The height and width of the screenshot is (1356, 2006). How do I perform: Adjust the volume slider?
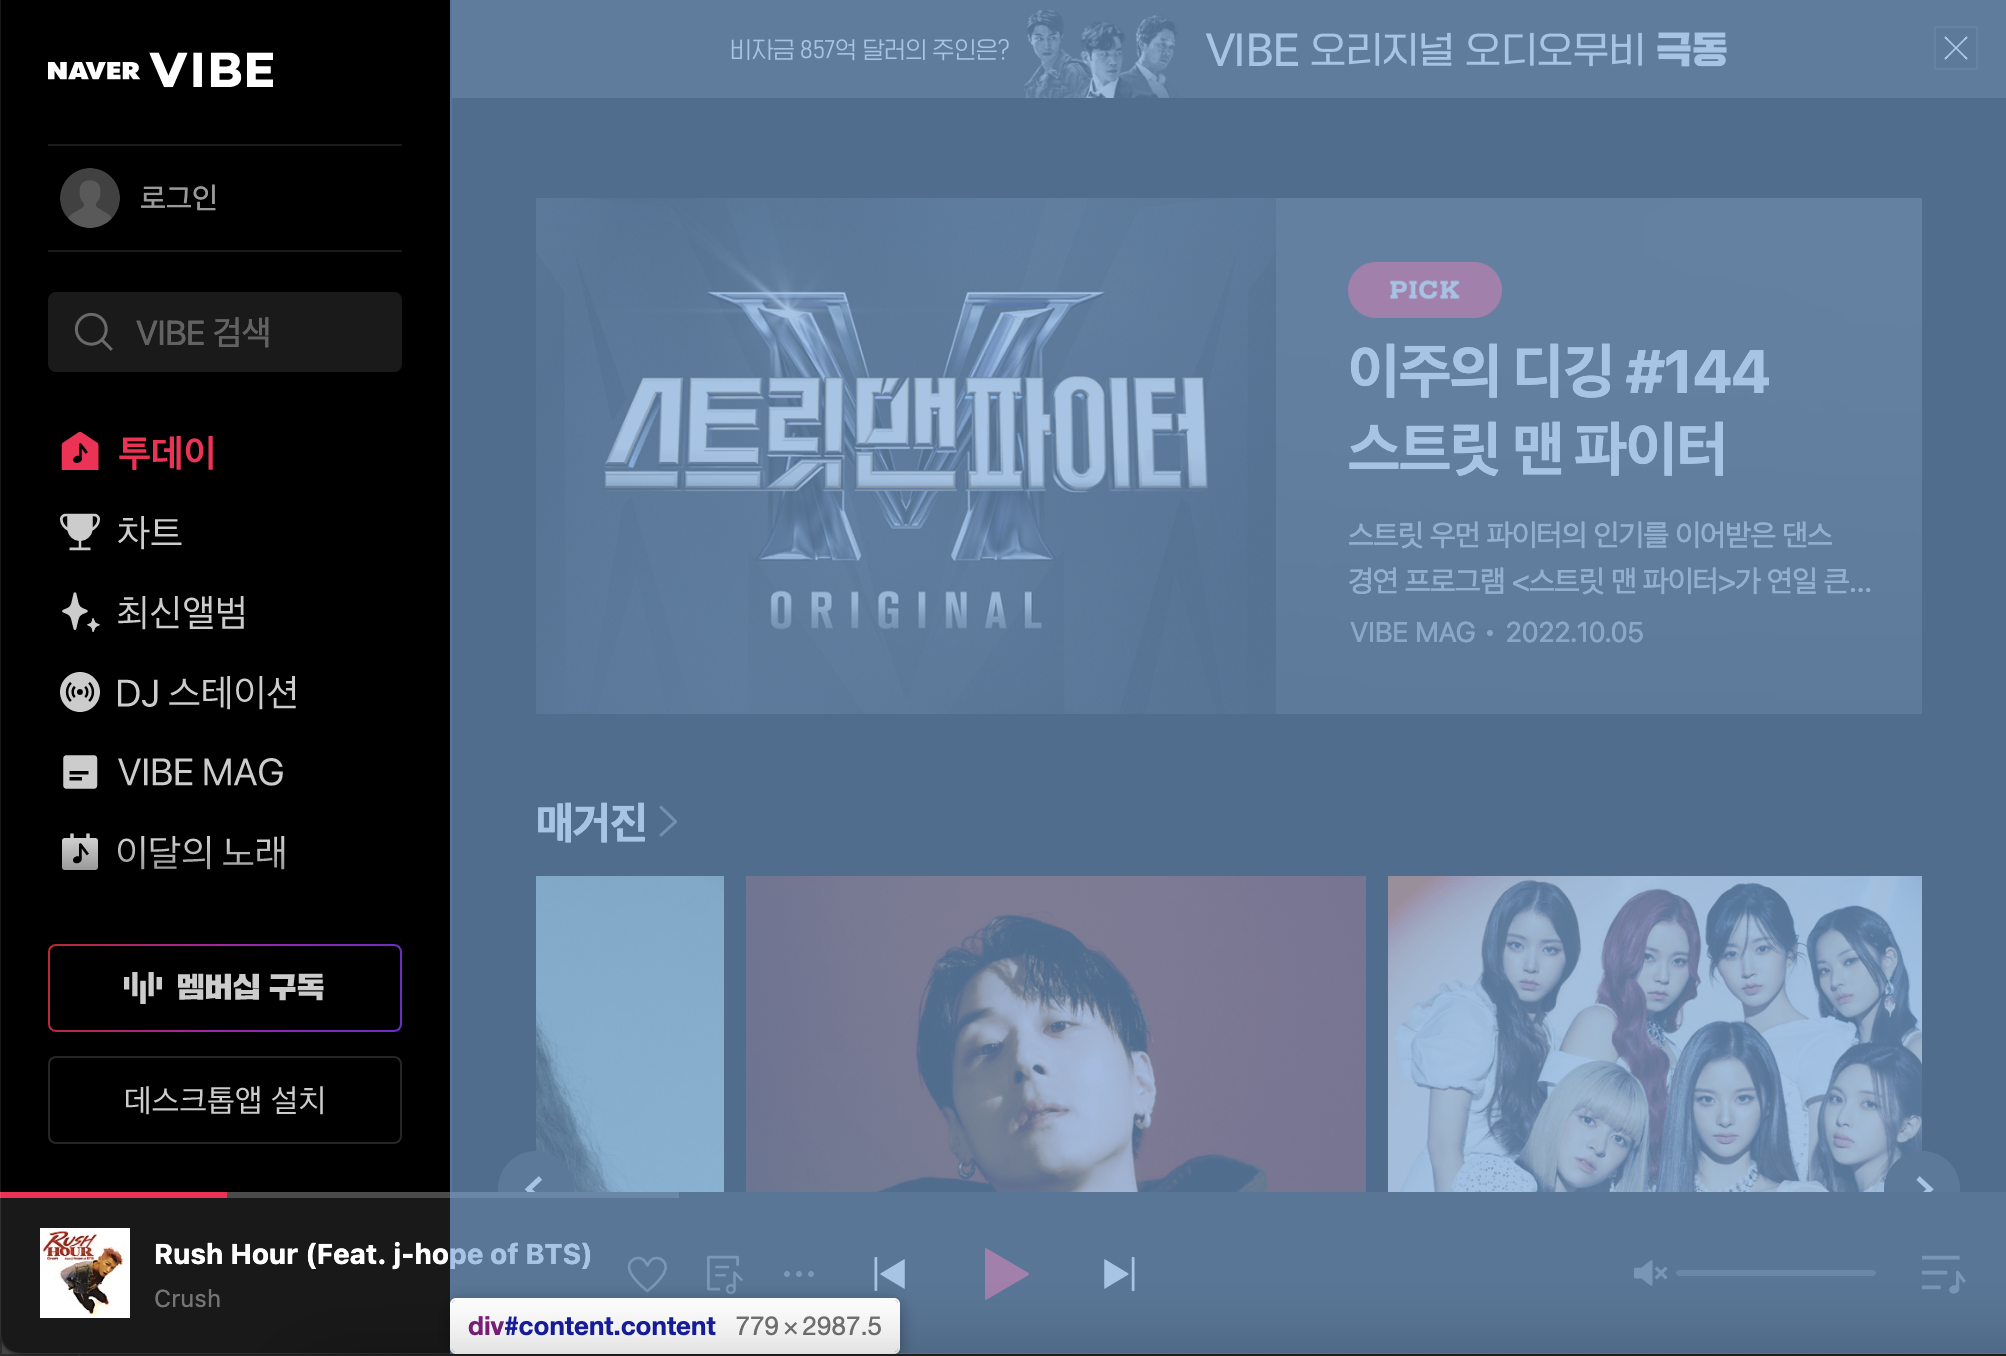(x=1775, y=1273)
